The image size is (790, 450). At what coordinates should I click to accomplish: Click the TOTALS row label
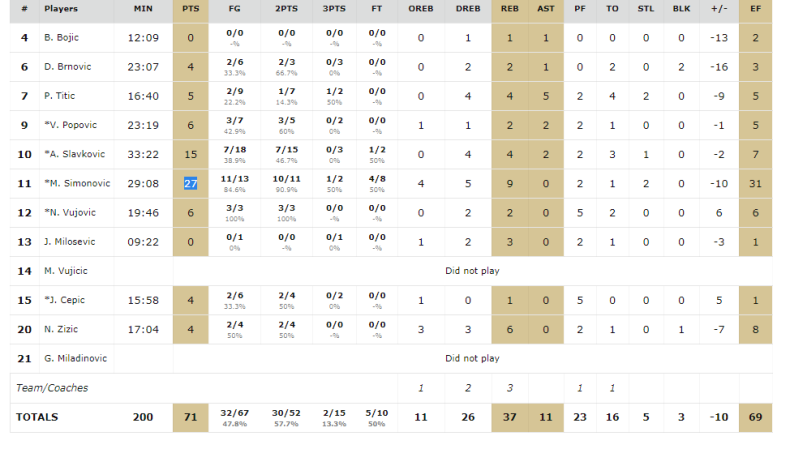37,417
